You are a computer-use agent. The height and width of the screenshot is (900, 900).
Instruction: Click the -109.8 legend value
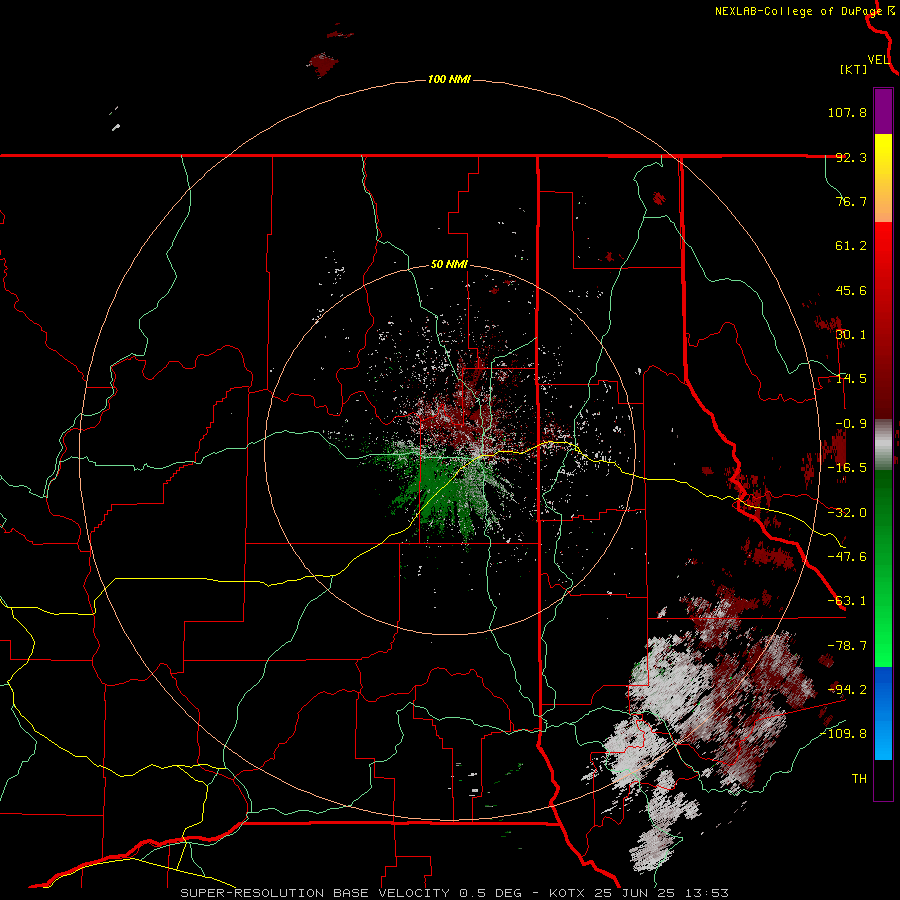[844, 734]
